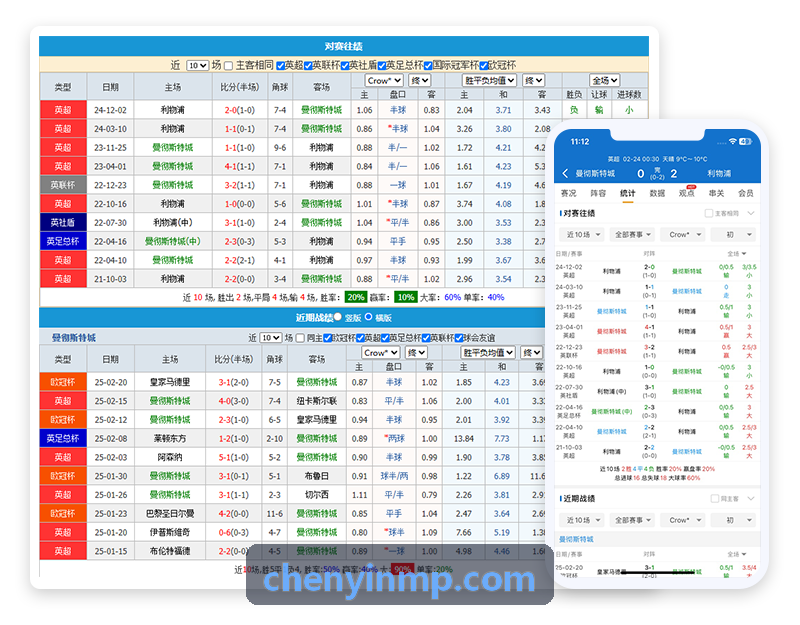
Task: Select the 横版 radio button
Action: point(368,317)
